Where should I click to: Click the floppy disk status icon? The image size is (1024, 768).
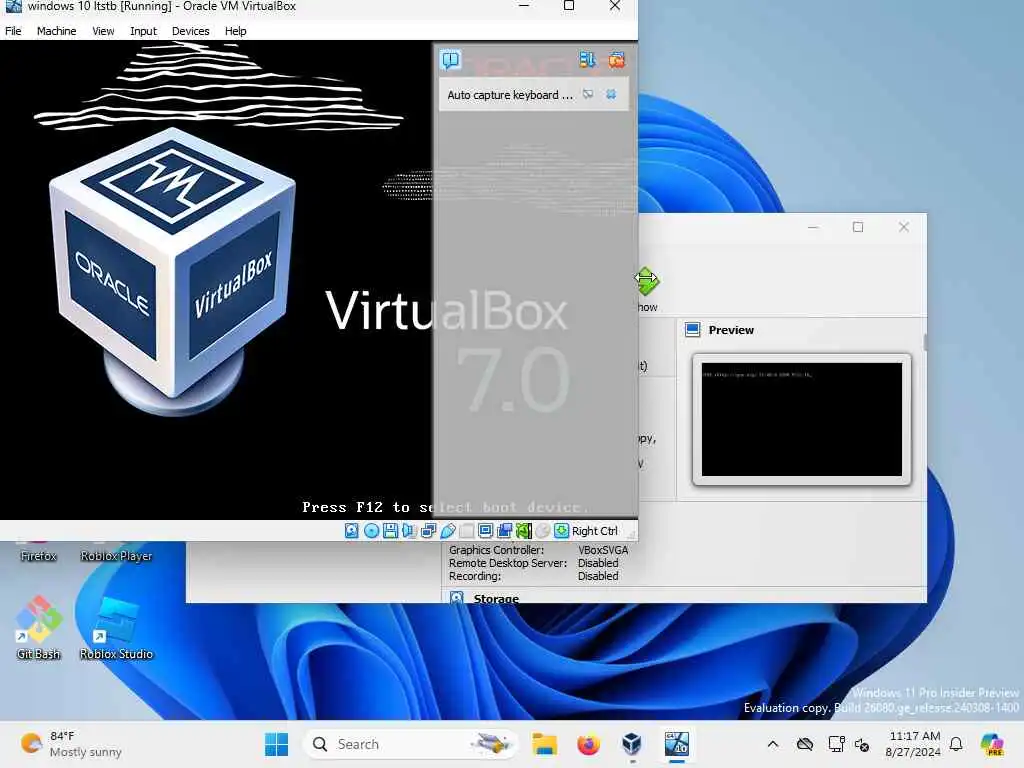[x=391, y=531]
